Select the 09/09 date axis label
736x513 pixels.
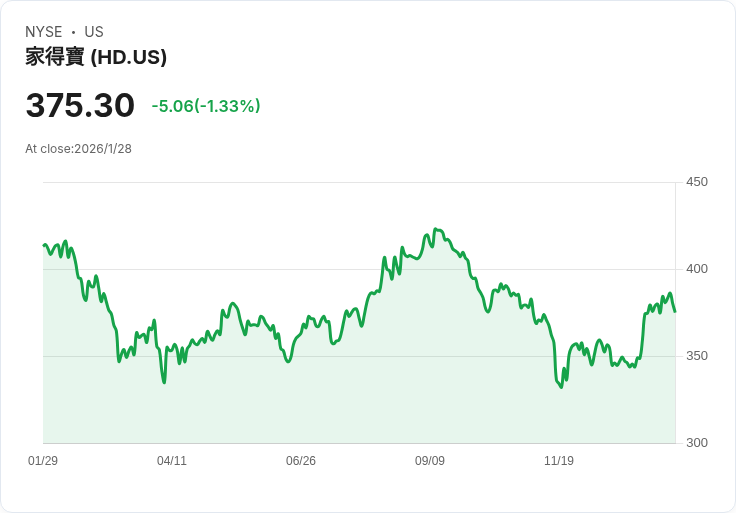tap(430, 461)
